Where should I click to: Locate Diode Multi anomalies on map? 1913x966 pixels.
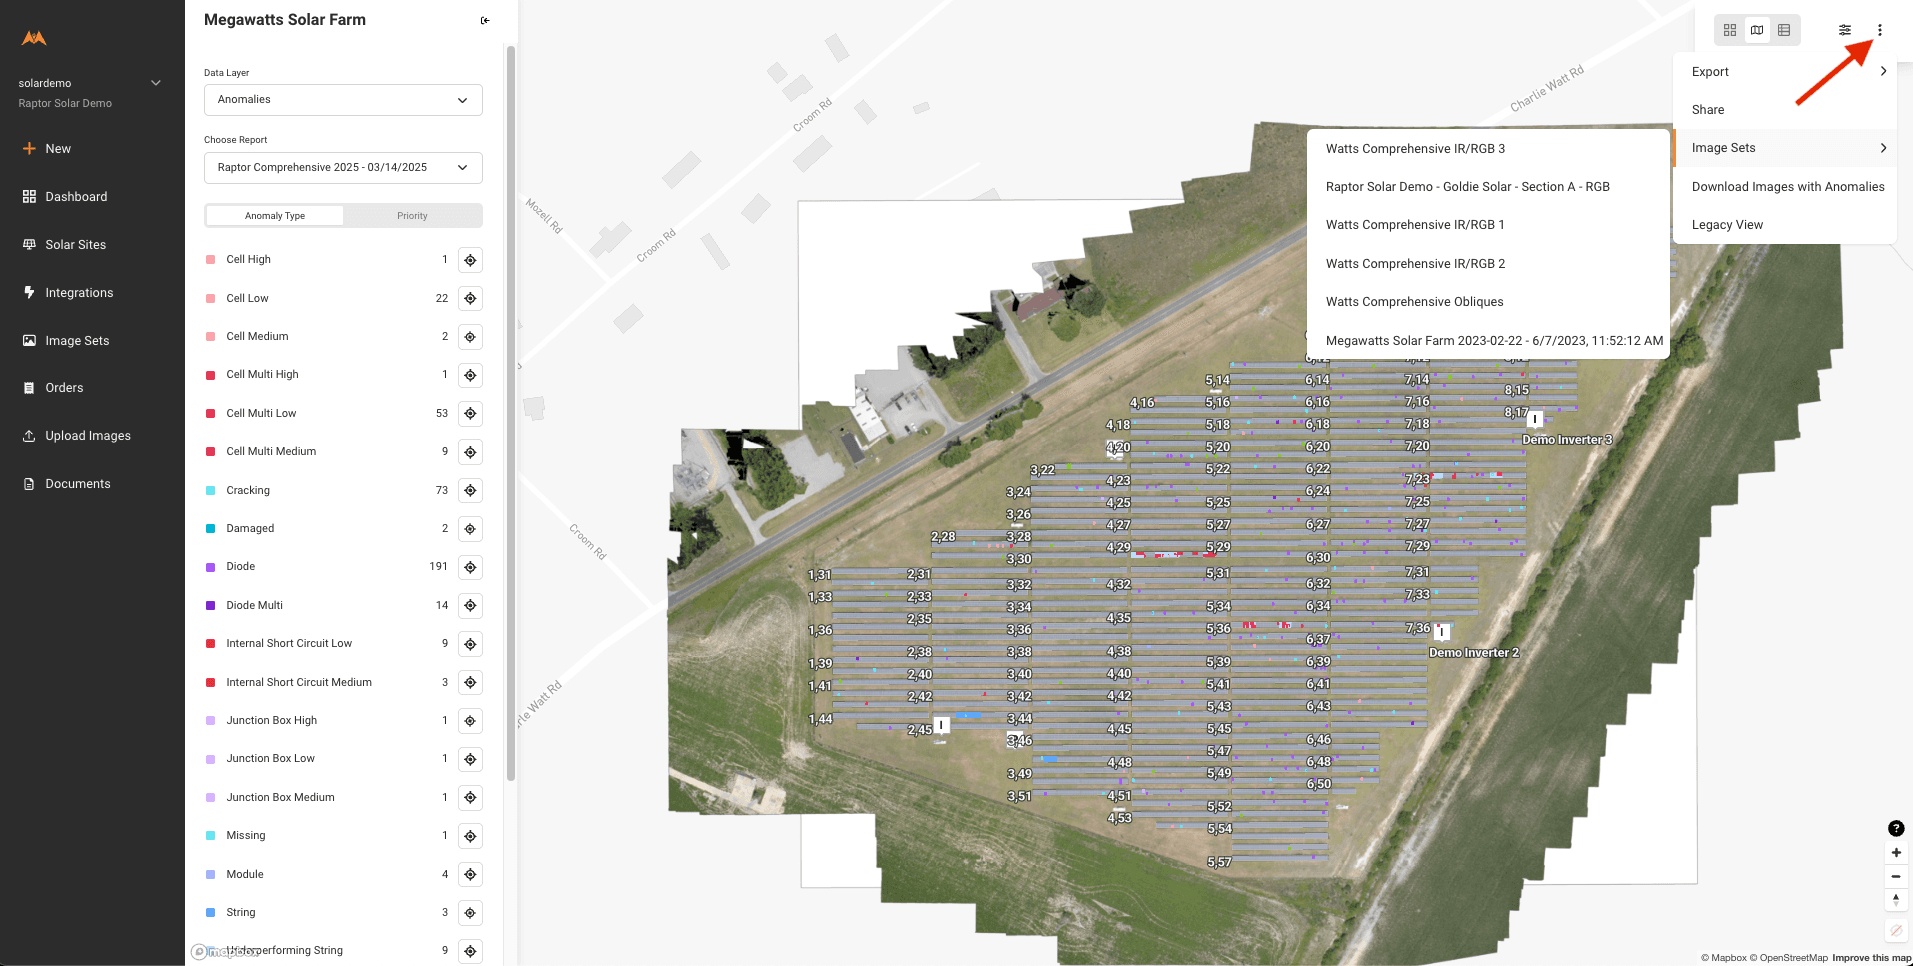tap(470, 605)
